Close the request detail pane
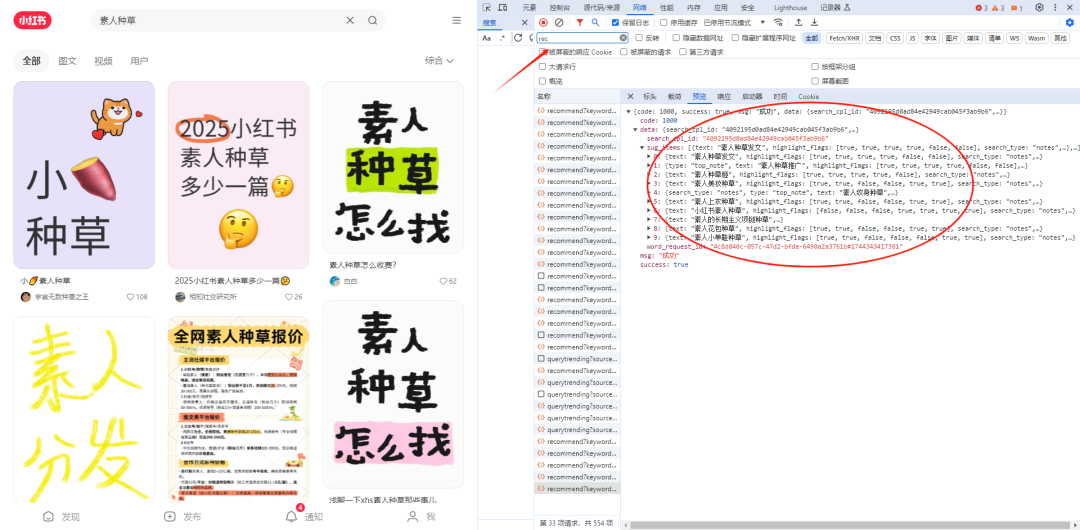The image size is (1080, 530). click(630, 96)
